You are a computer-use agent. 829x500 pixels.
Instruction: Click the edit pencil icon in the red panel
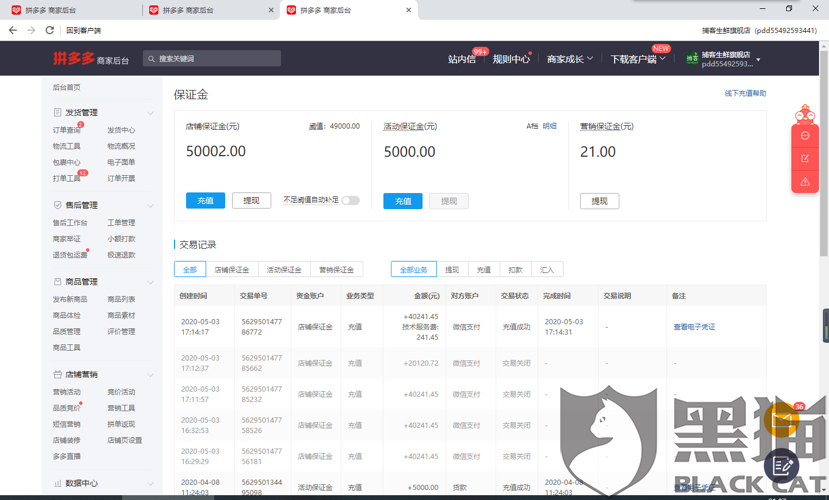click(x=805, y=159)
